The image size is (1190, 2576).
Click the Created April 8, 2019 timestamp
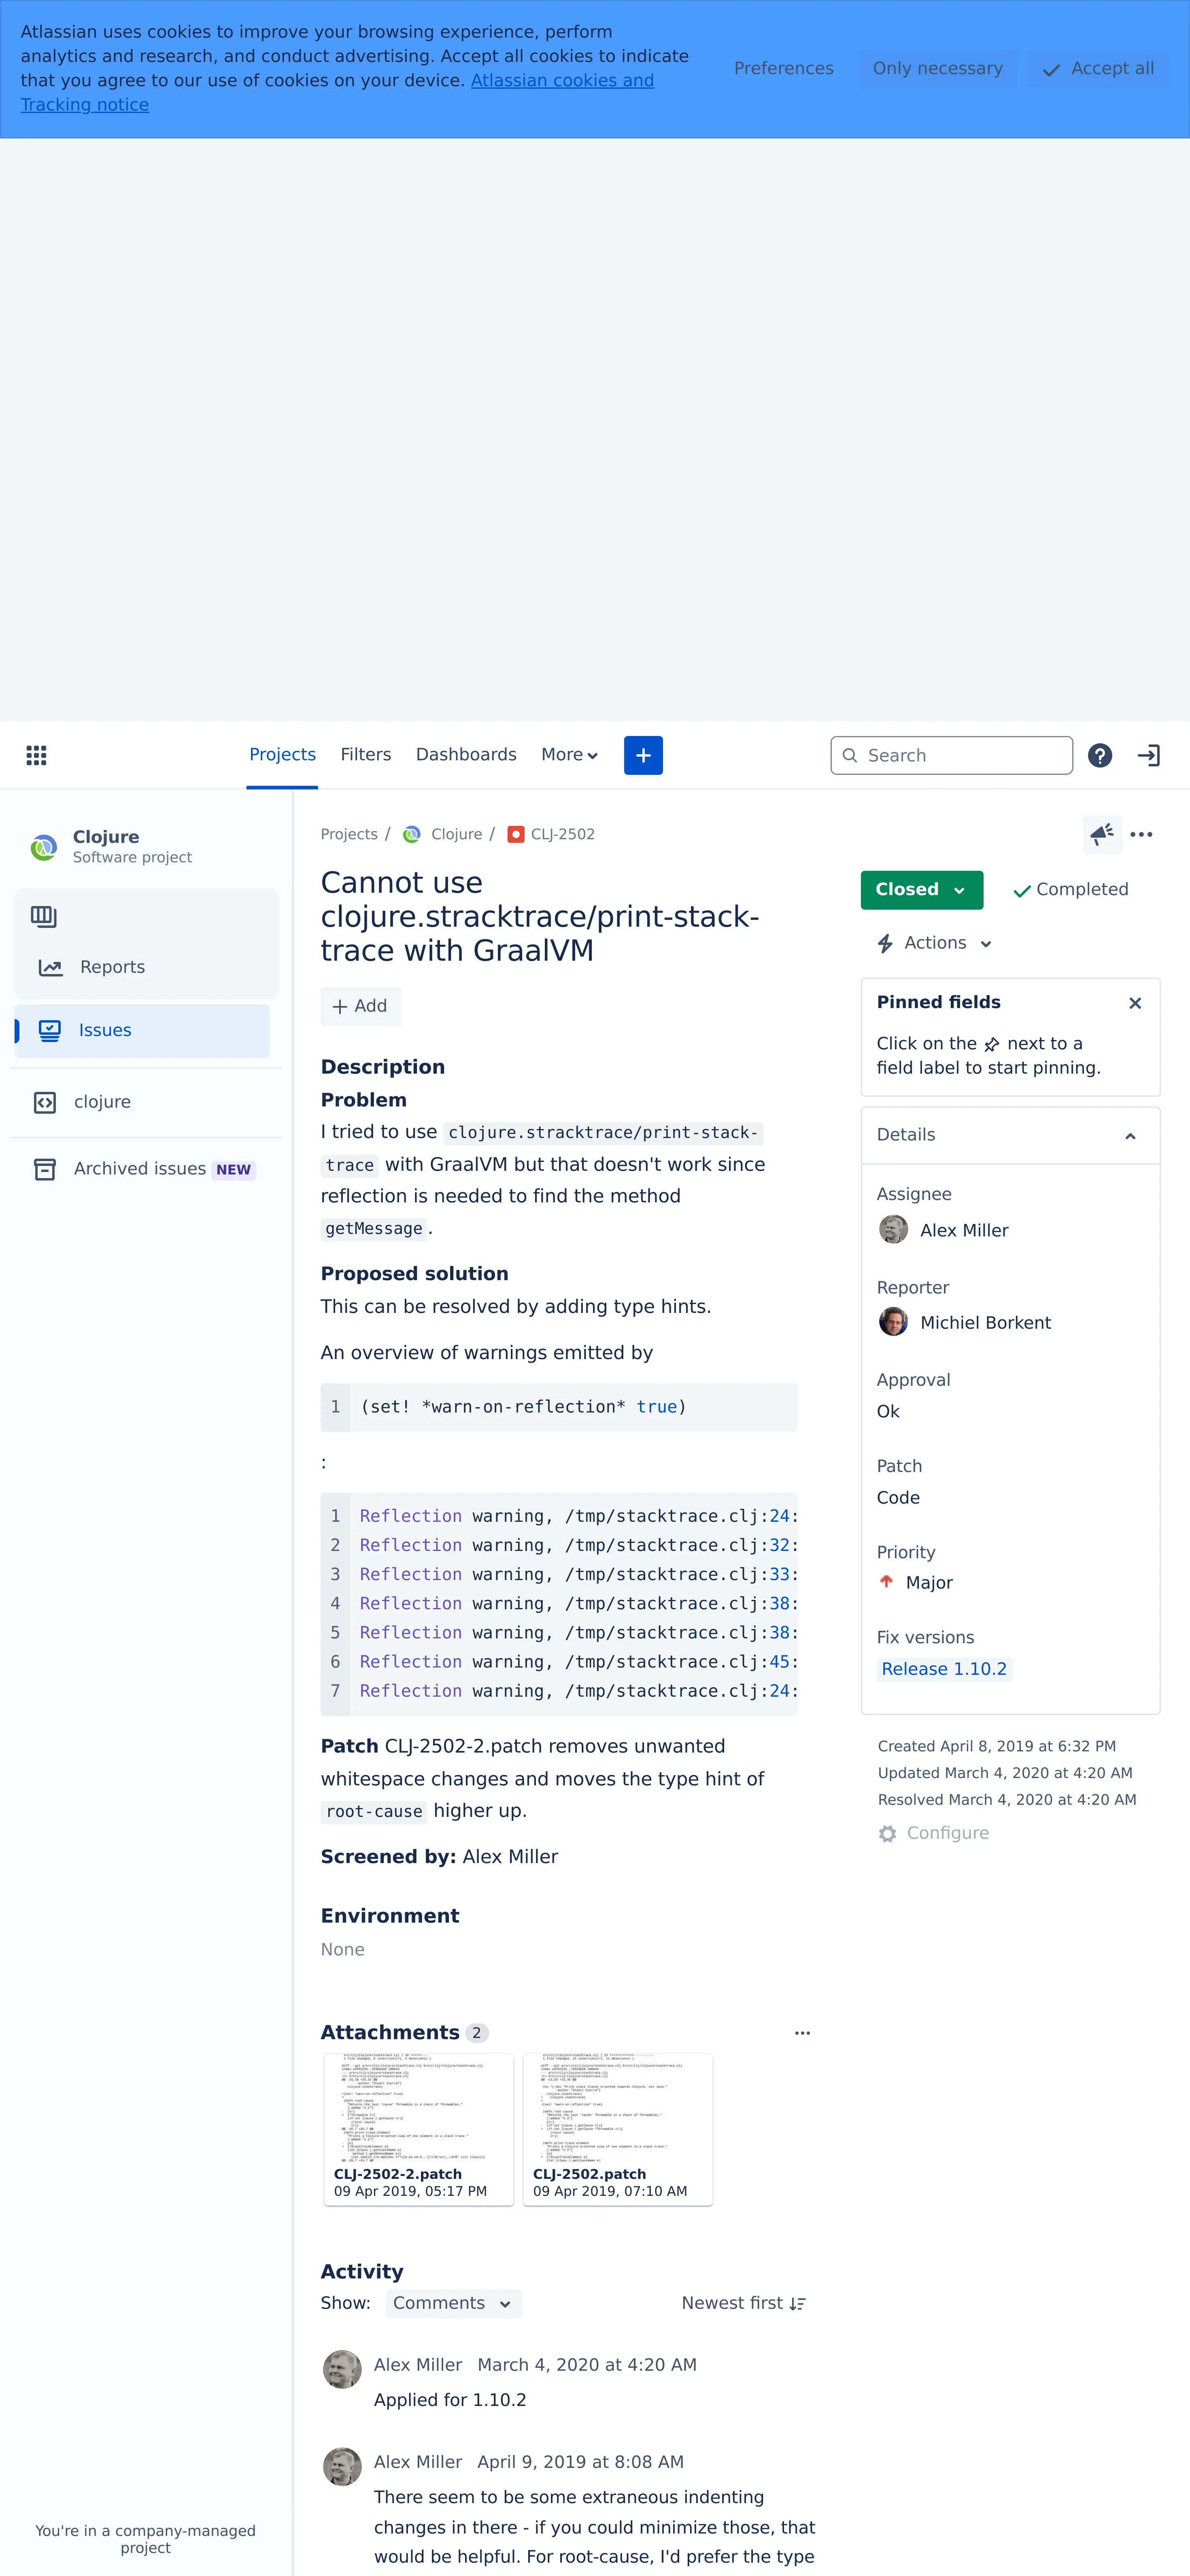point(996,1746)
